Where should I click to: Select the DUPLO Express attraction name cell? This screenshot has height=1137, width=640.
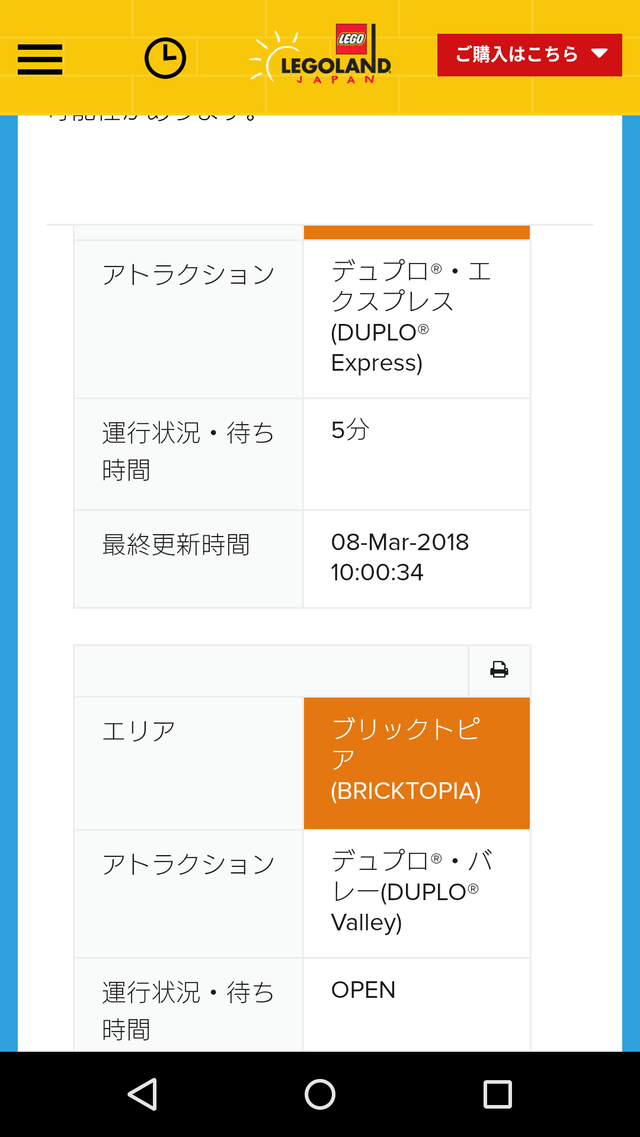point(417,319)
